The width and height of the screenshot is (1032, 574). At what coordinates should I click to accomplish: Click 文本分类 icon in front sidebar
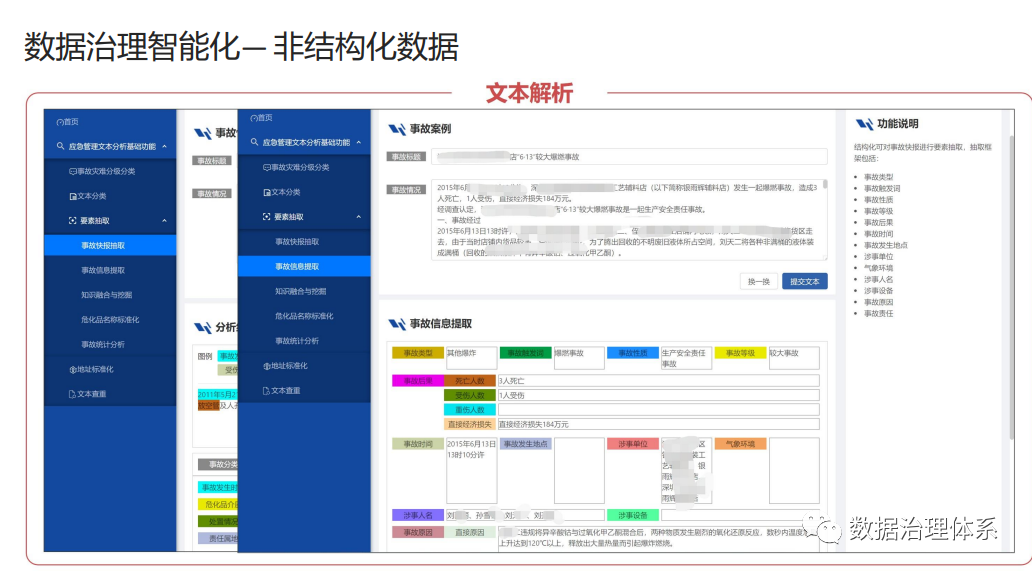click(x=267, y=192)
